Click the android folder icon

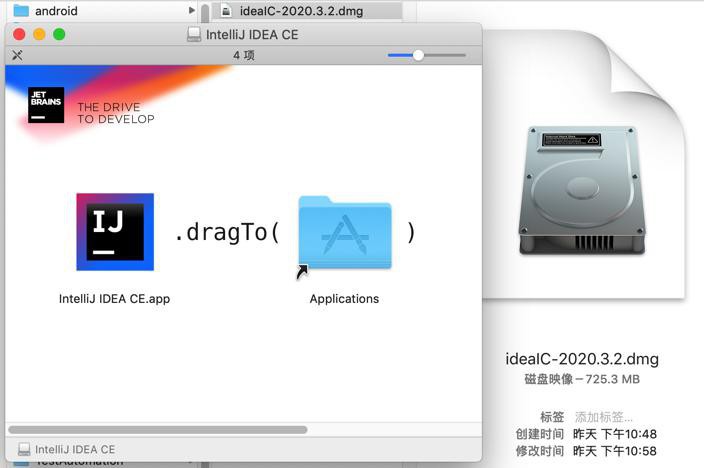[21, 10]
